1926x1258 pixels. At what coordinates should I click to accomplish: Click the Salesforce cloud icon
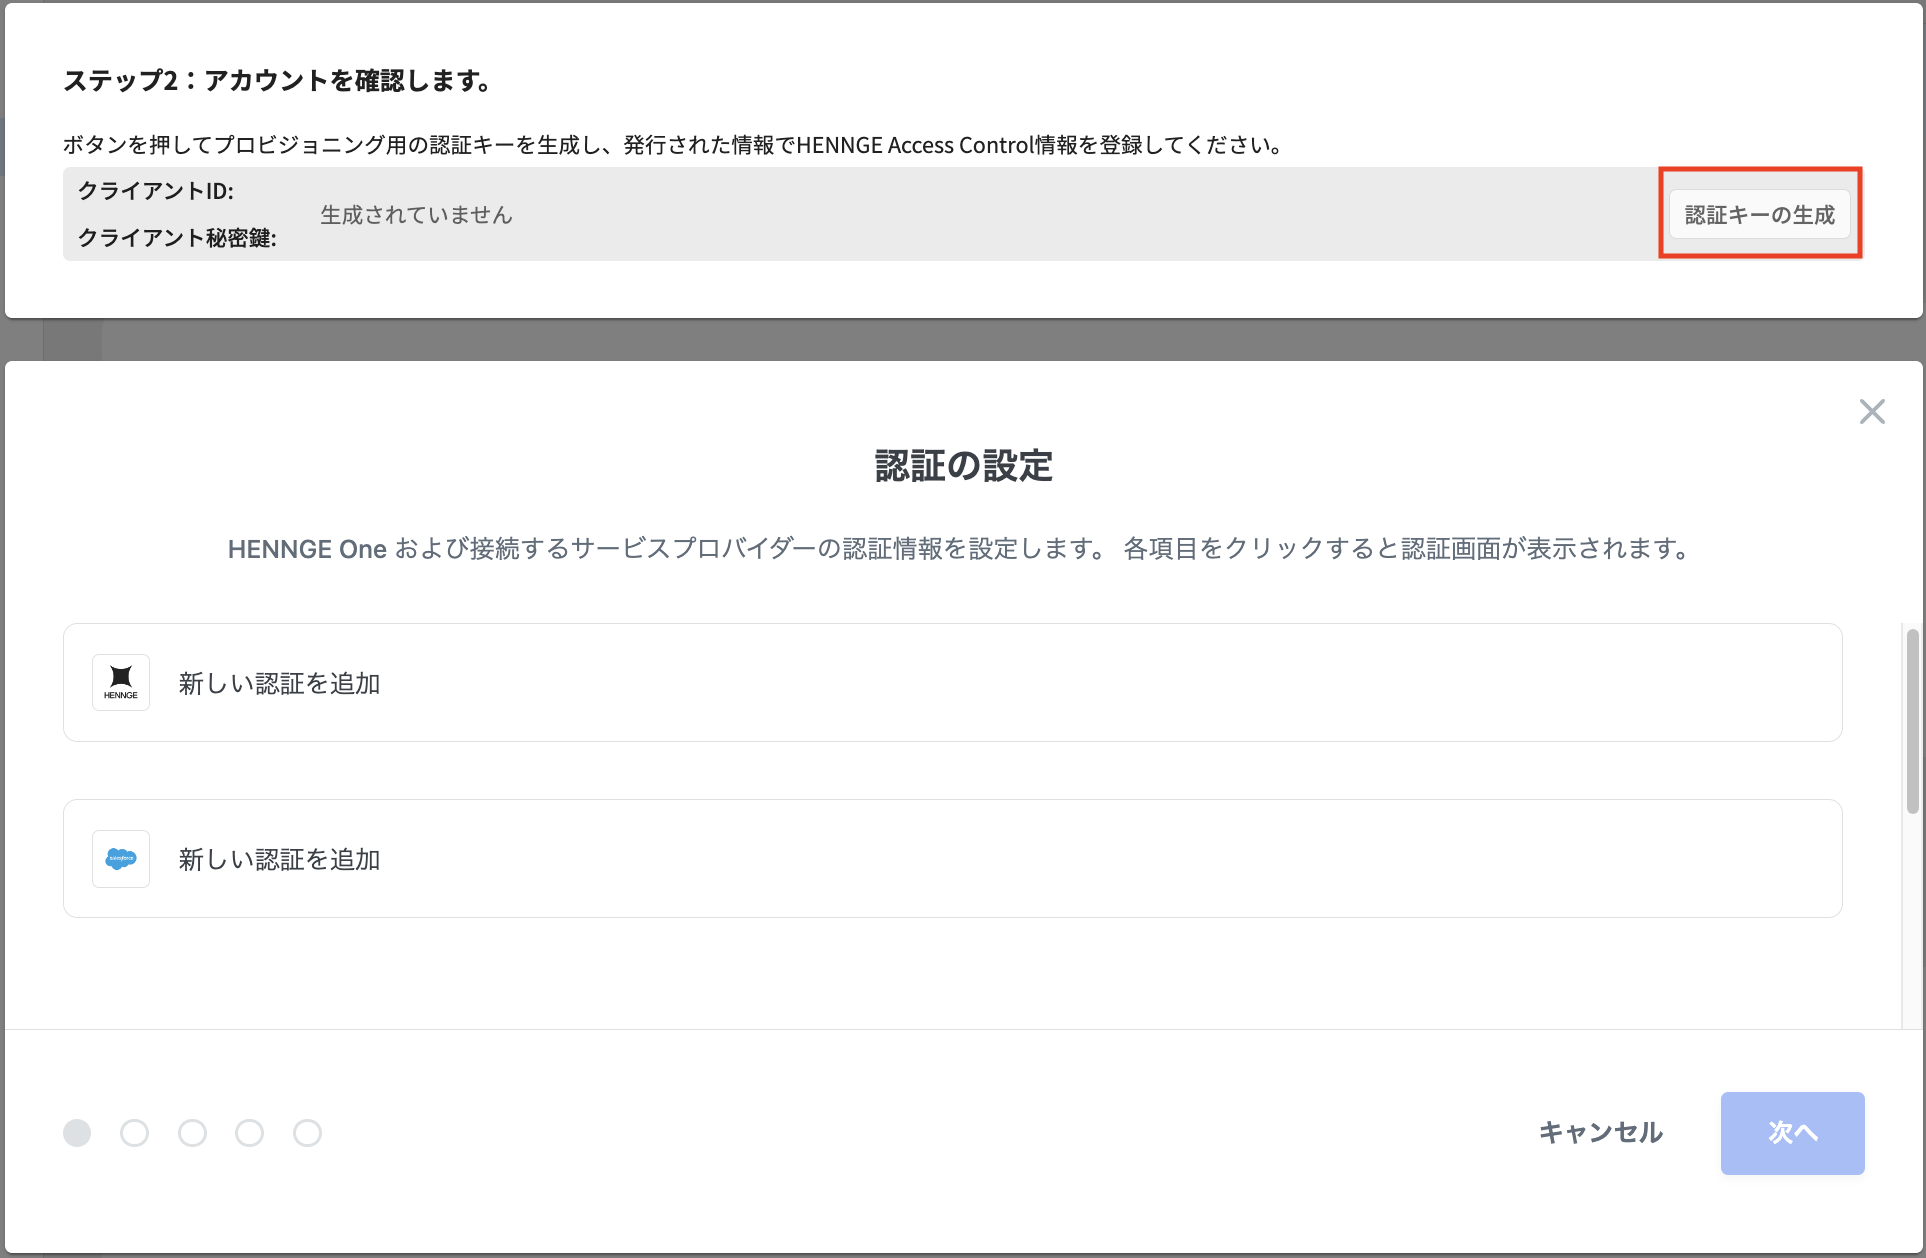pos(121,858)
